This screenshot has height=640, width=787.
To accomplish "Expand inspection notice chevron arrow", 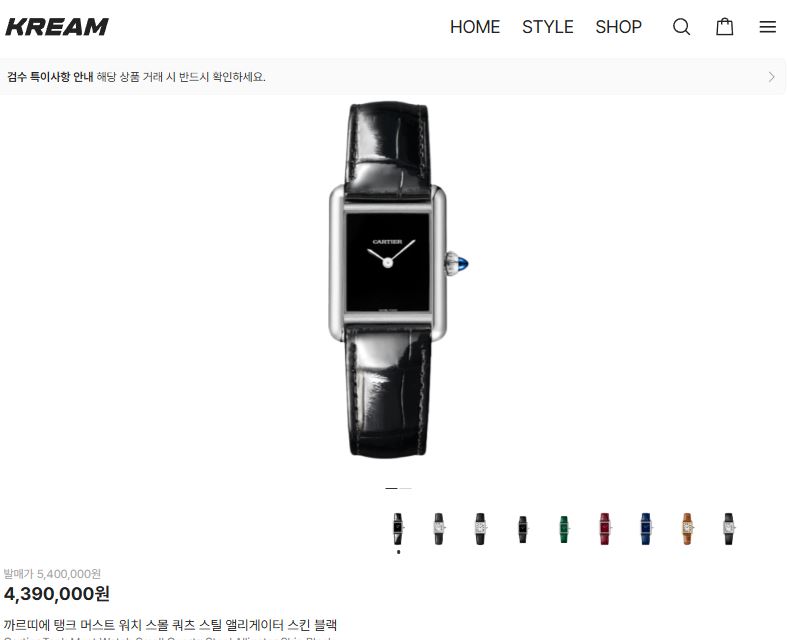I will coord(771,77).
